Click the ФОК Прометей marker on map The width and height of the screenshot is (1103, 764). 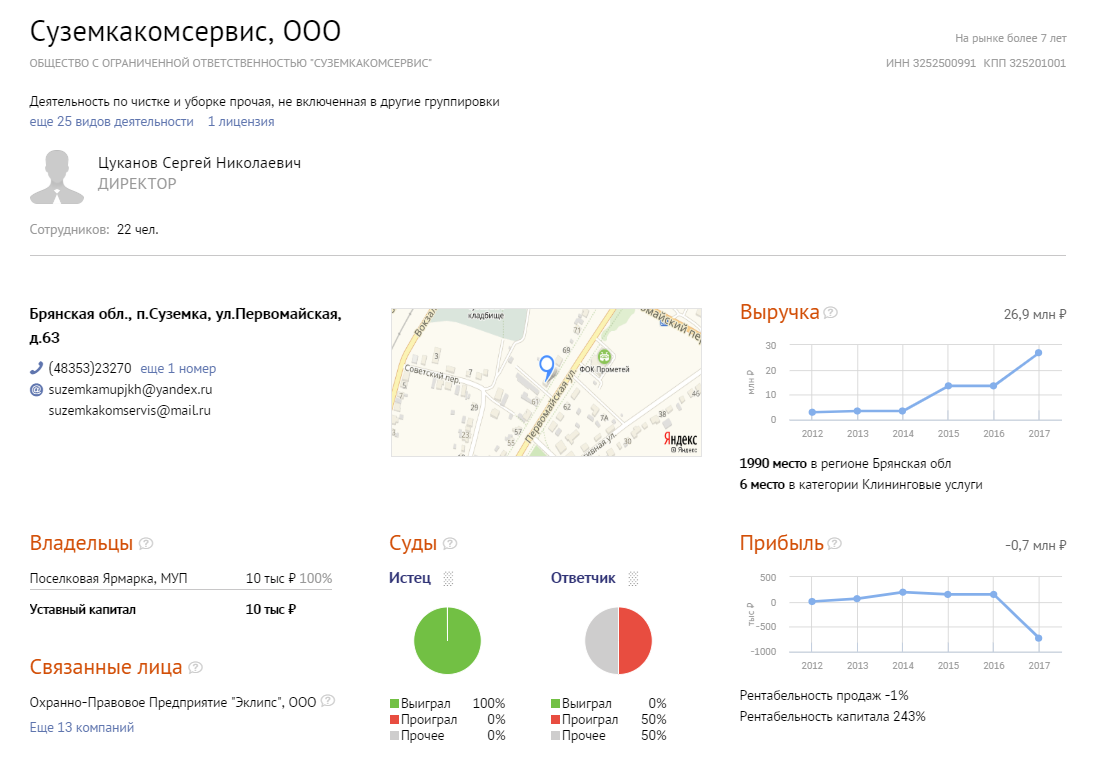(604, 357)
